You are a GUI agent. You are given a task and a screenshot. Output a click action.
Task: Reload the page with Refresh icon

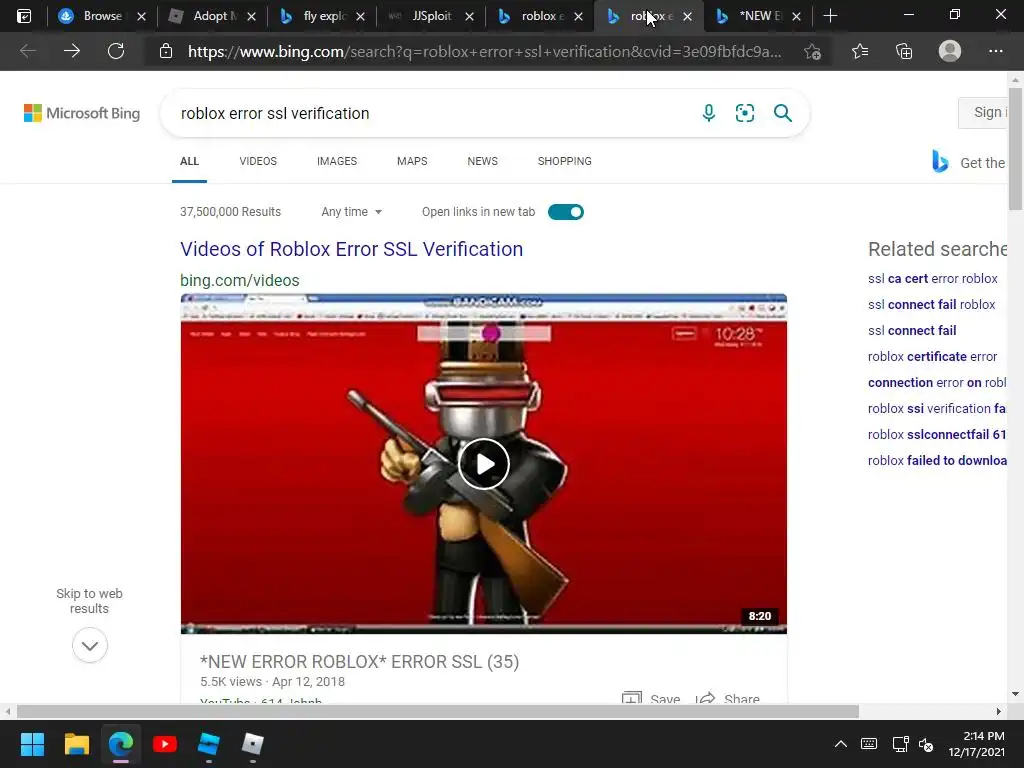point(116,51)
